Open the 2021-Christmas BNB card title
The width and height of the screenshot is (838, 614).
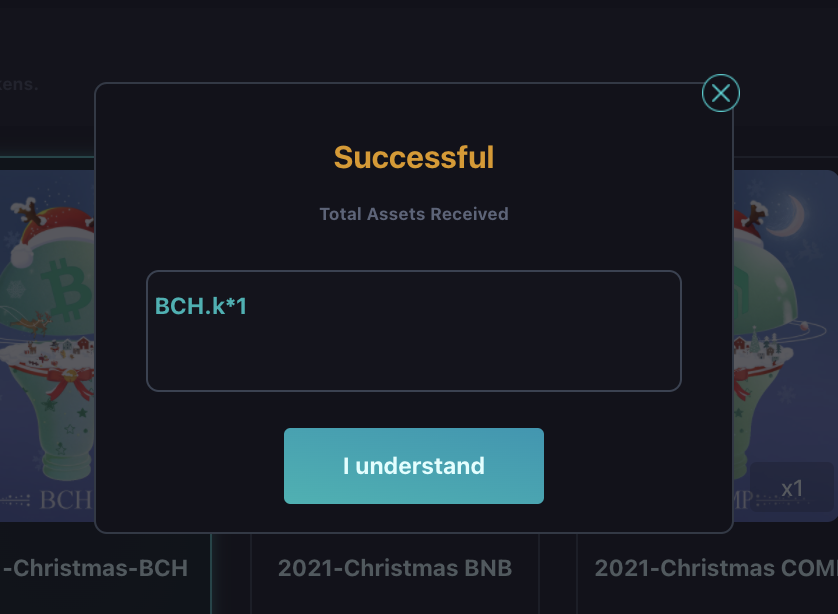click(x=395, y=568)
